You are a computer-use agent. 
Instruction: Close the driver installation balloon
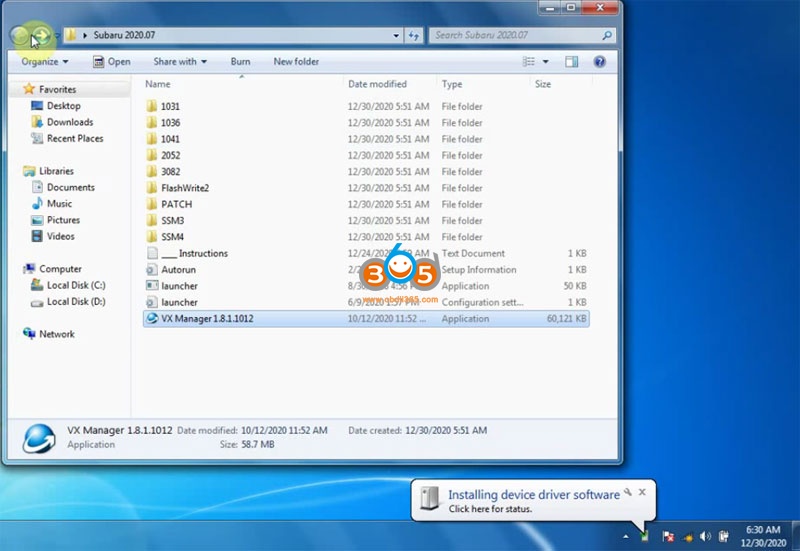coord(642,492)
